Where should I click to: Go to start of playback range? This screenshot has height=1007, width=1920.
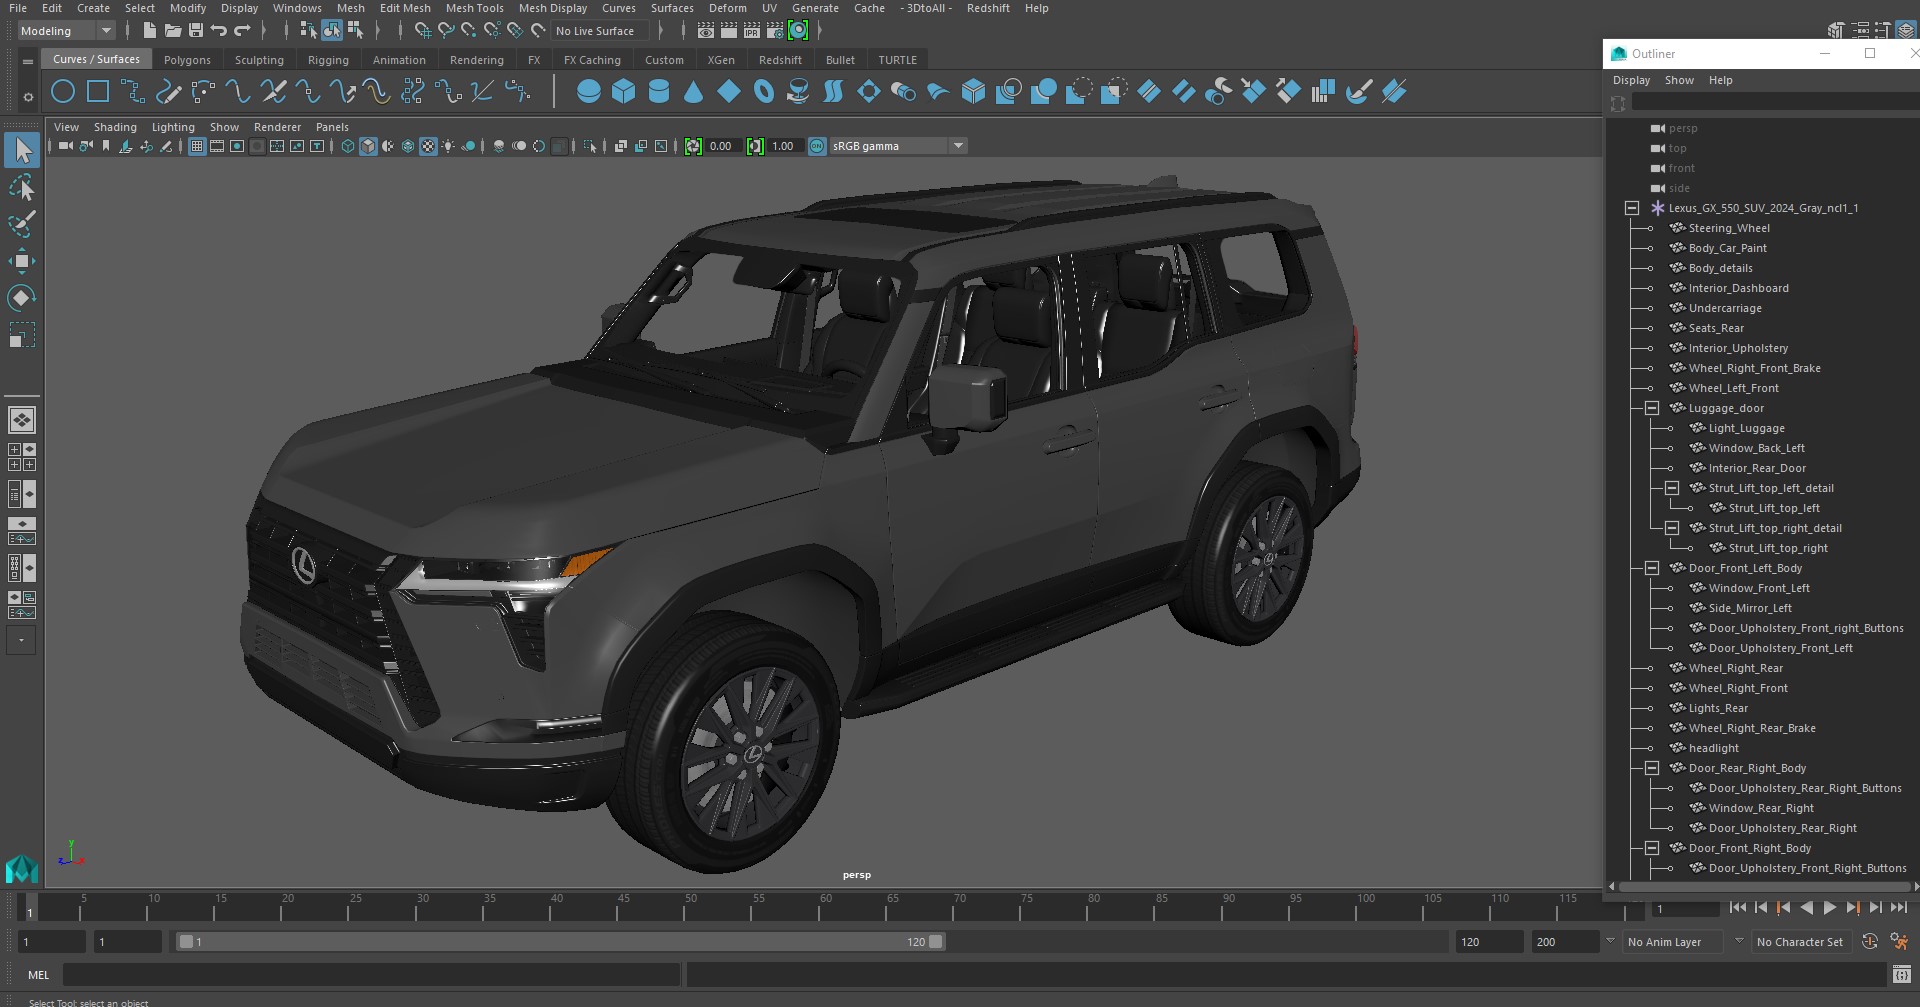click(1737, 908)
